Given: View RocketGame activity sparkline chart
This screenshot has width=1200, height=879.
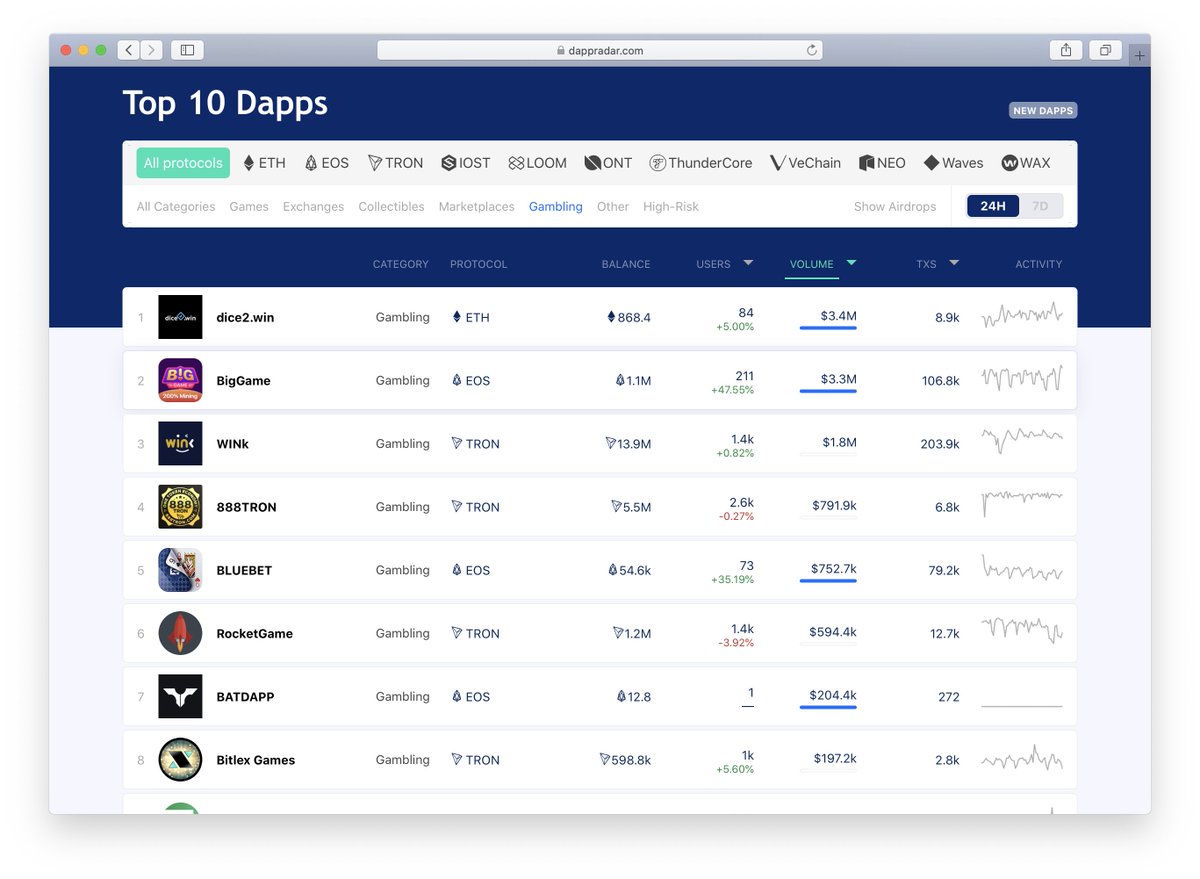Looking at the screenshot, I should [x=1022, y=631].
